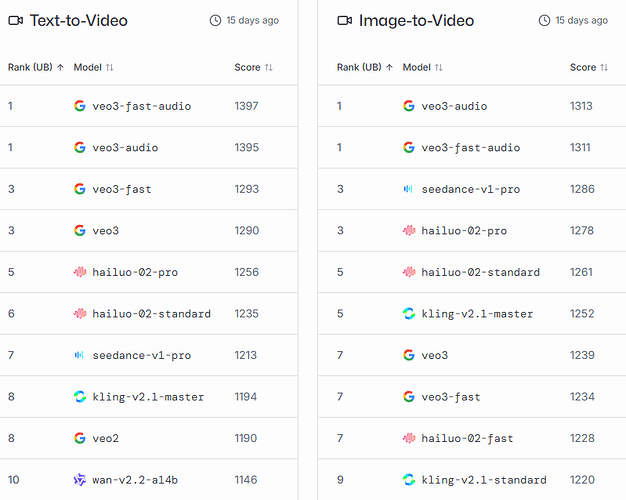Open the Image-to-Video leaderboard title
The height and width of the screenshot is (500, 626).
click(416, 20)
